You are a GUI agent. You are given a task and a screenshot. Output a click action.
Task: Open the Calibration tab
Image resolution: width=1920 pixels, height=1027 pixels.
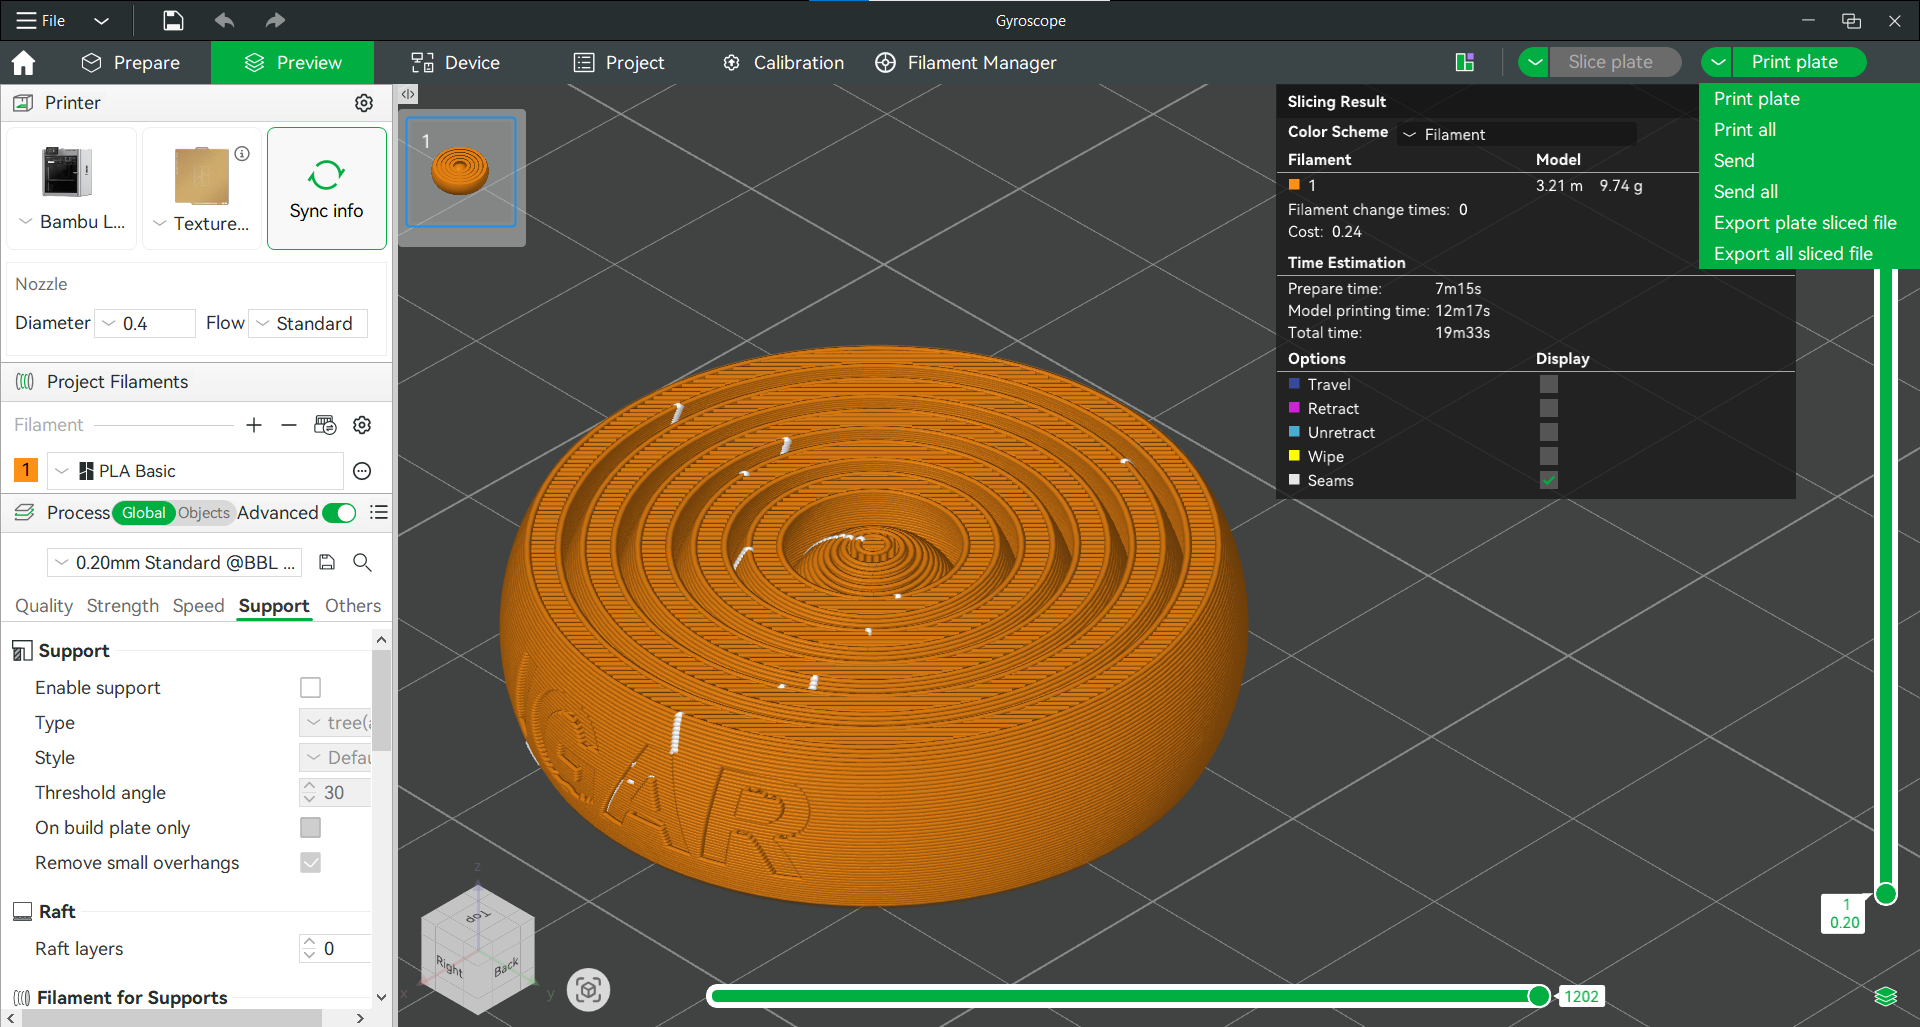click(784, 63)
